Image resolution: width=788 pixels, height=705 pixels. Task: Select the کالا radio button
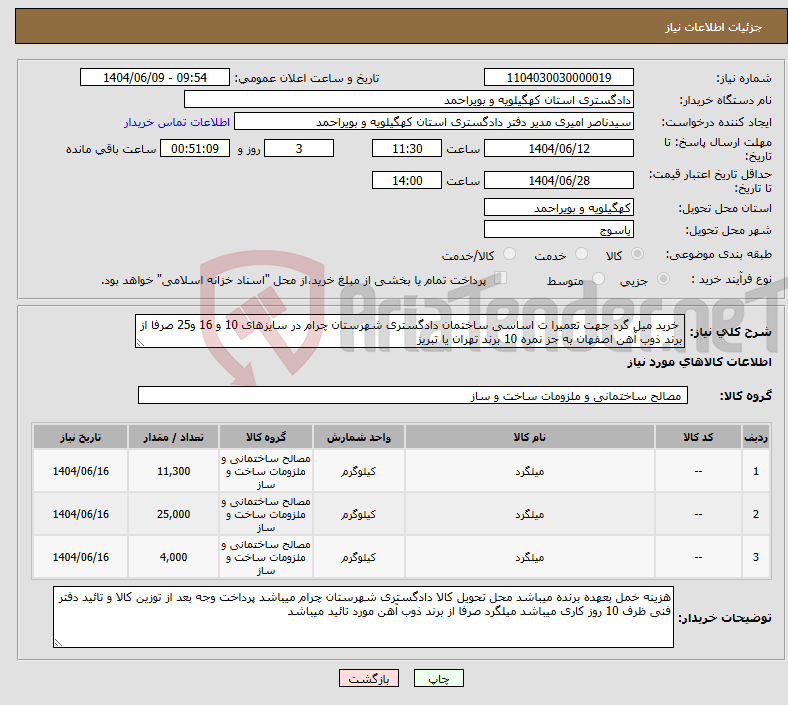click(638, 256)
